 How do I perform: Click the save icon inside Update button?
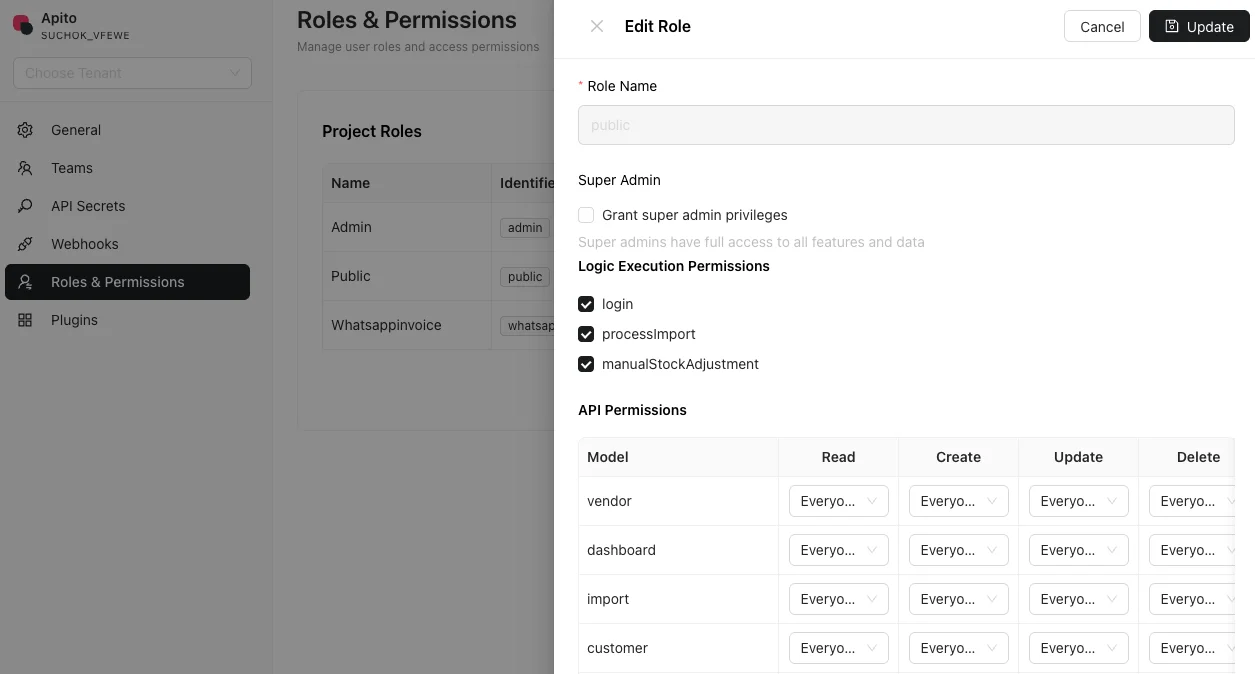1172,26
